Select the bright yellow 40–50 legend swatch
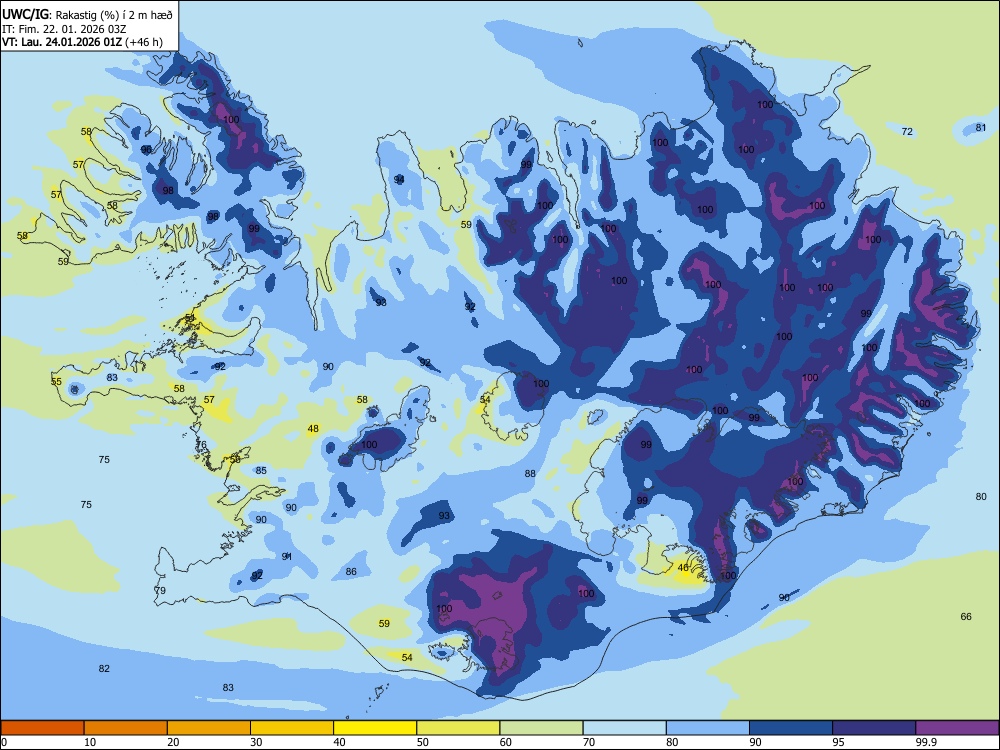This screenshot has height=750, width=1000. click(x=375, y=728)
